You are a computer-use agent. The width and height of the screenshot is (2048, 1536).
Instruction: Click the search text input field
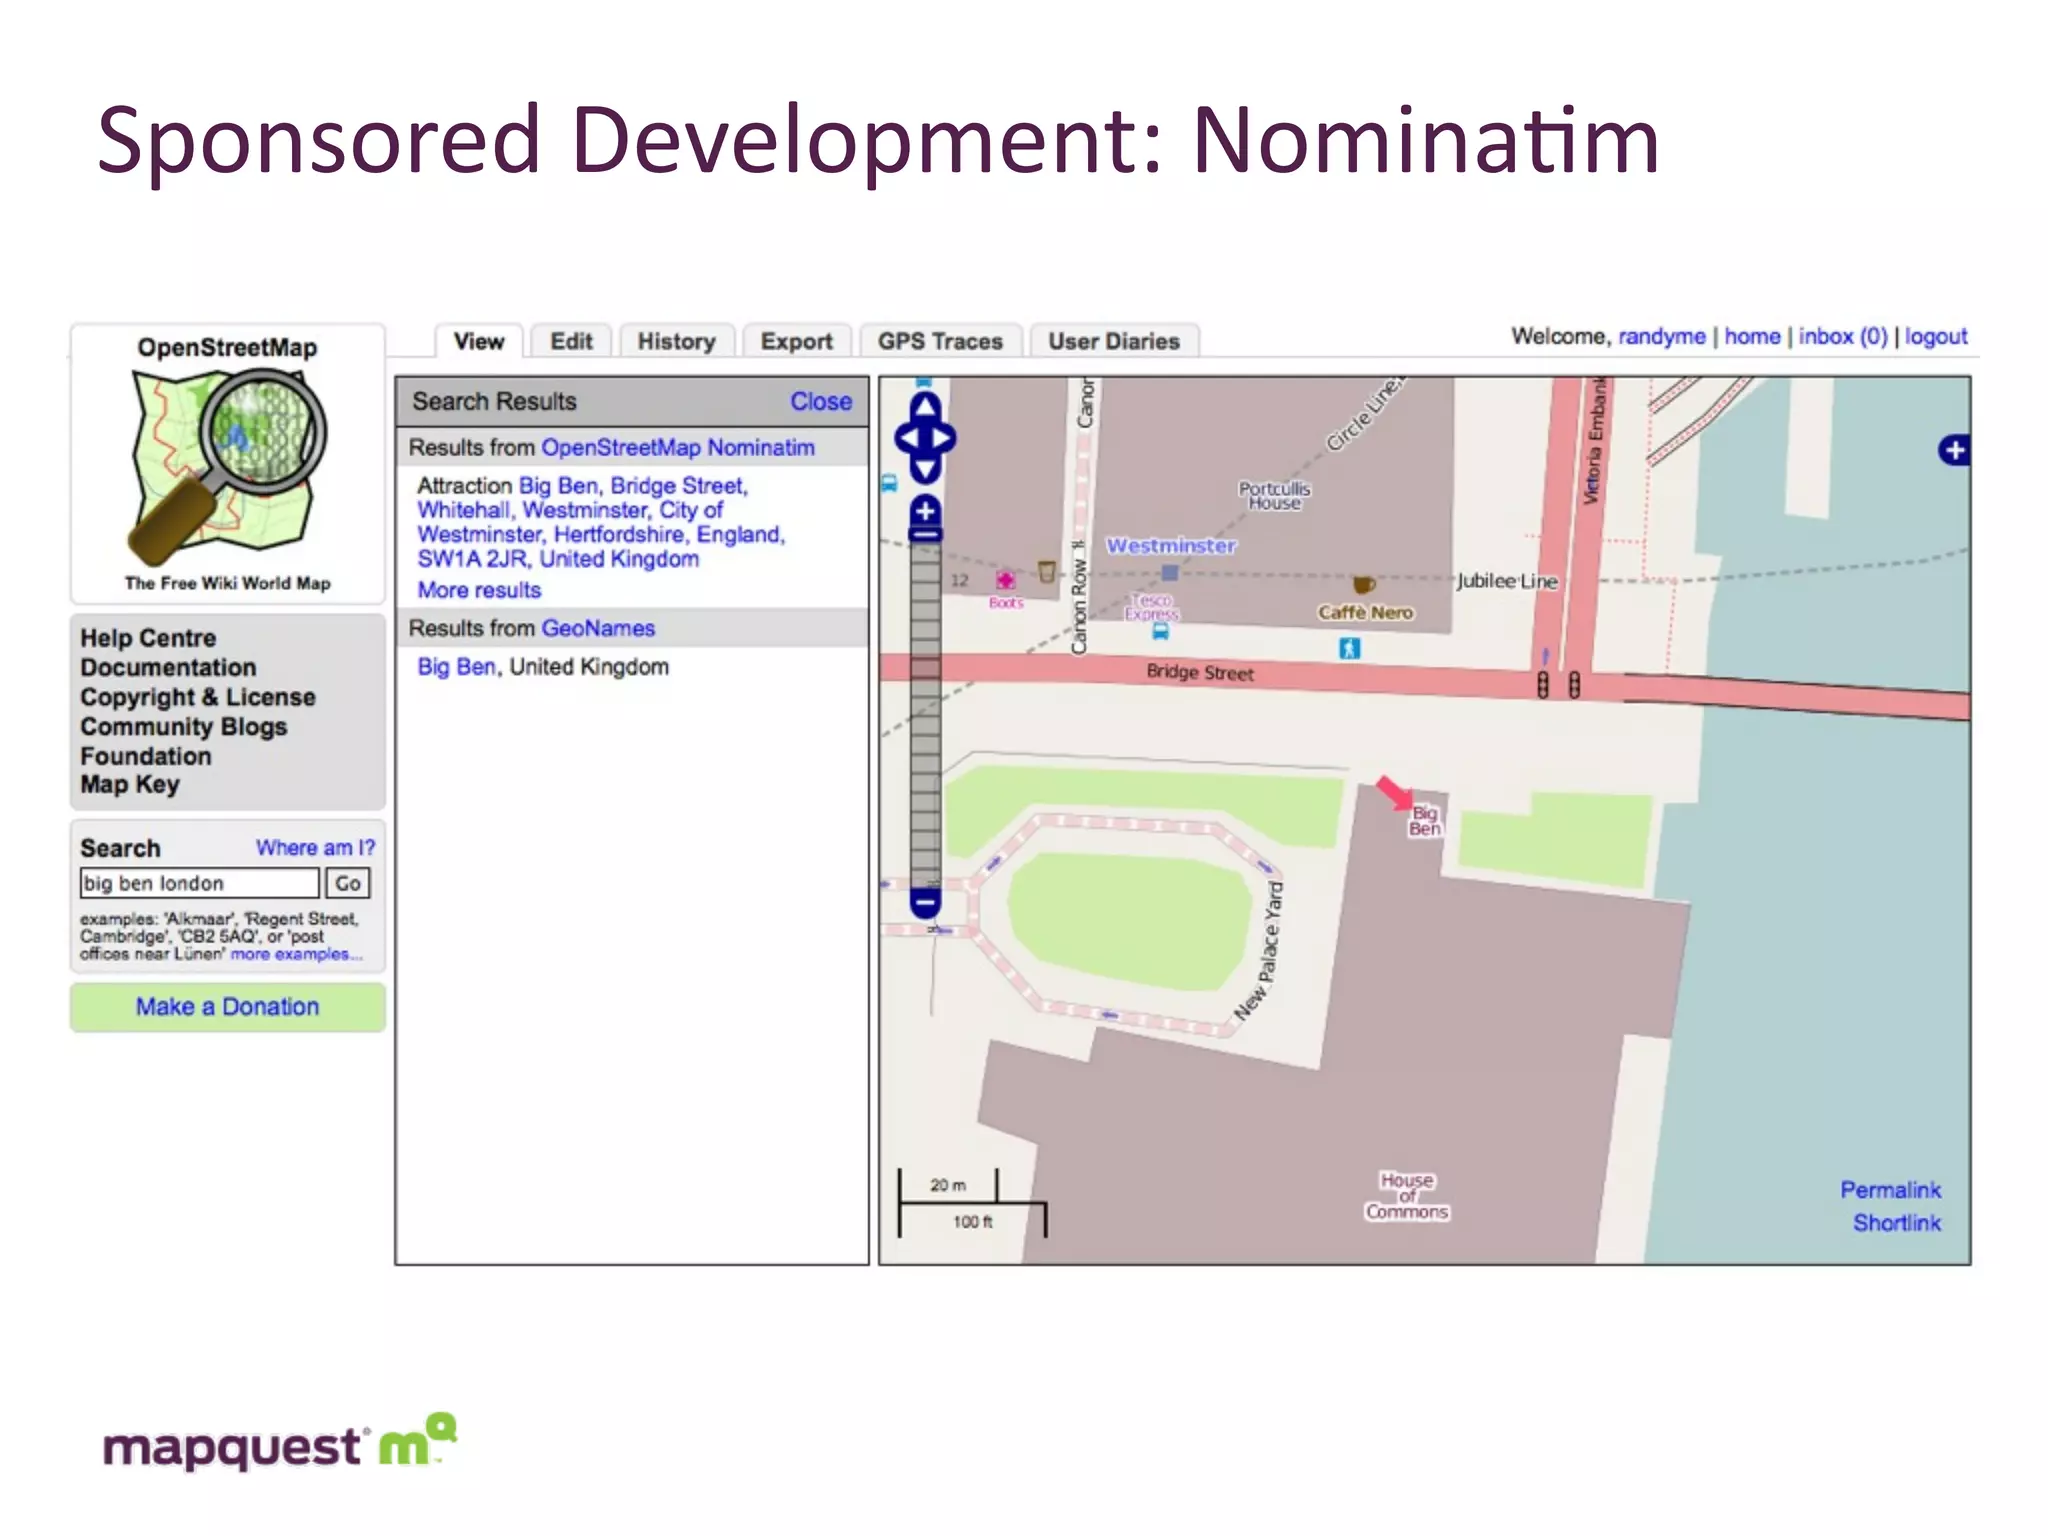[199, 883]
